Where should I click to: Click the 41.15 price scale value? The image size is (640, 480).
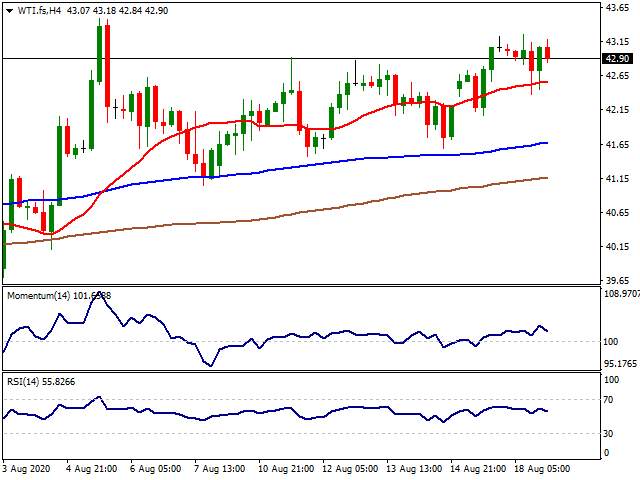pyautogui.click(x=617, y=178)
